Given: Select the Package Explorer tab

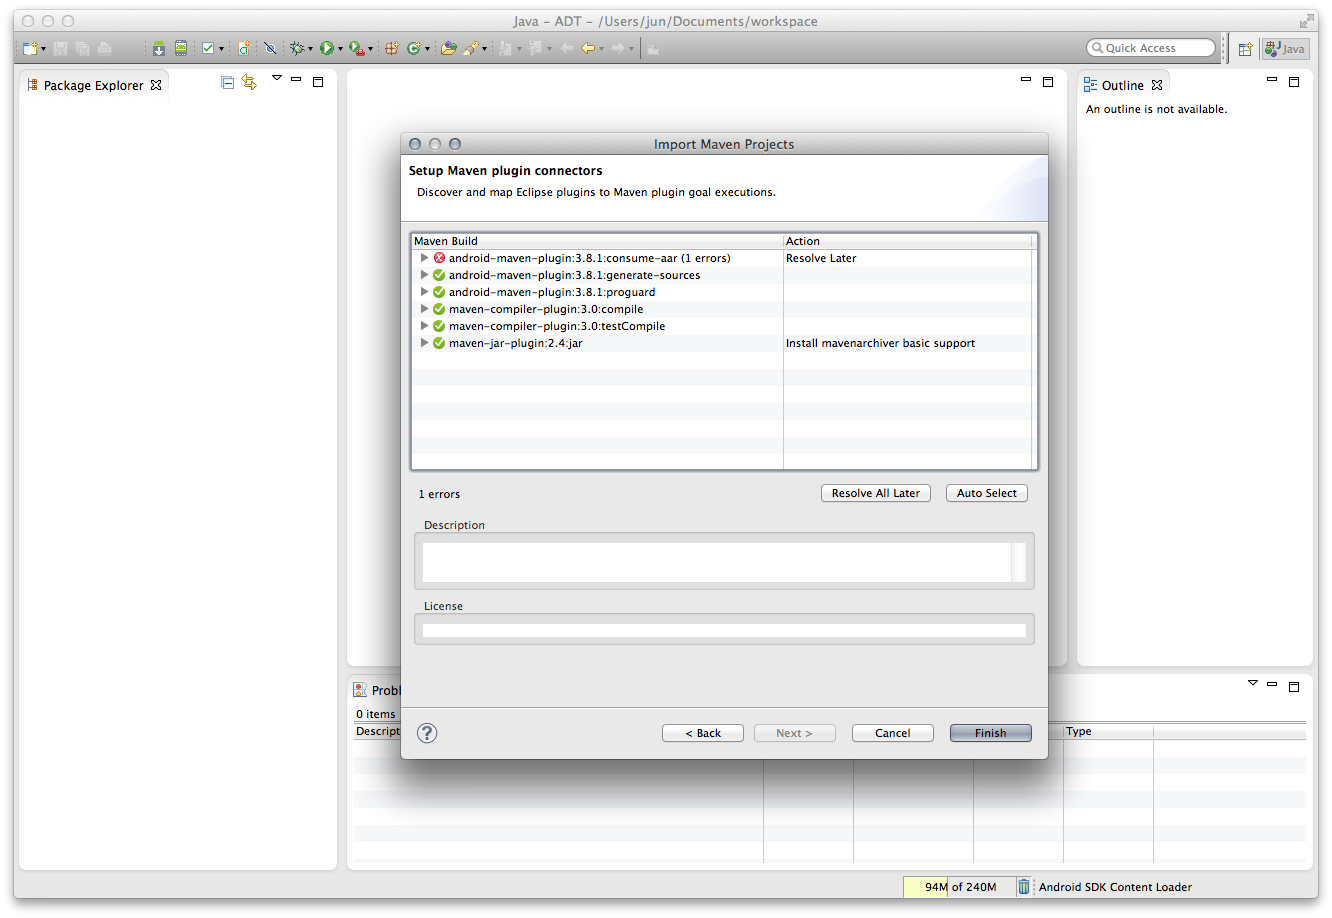Looking at the screenshot, I should tap(93, 85).
